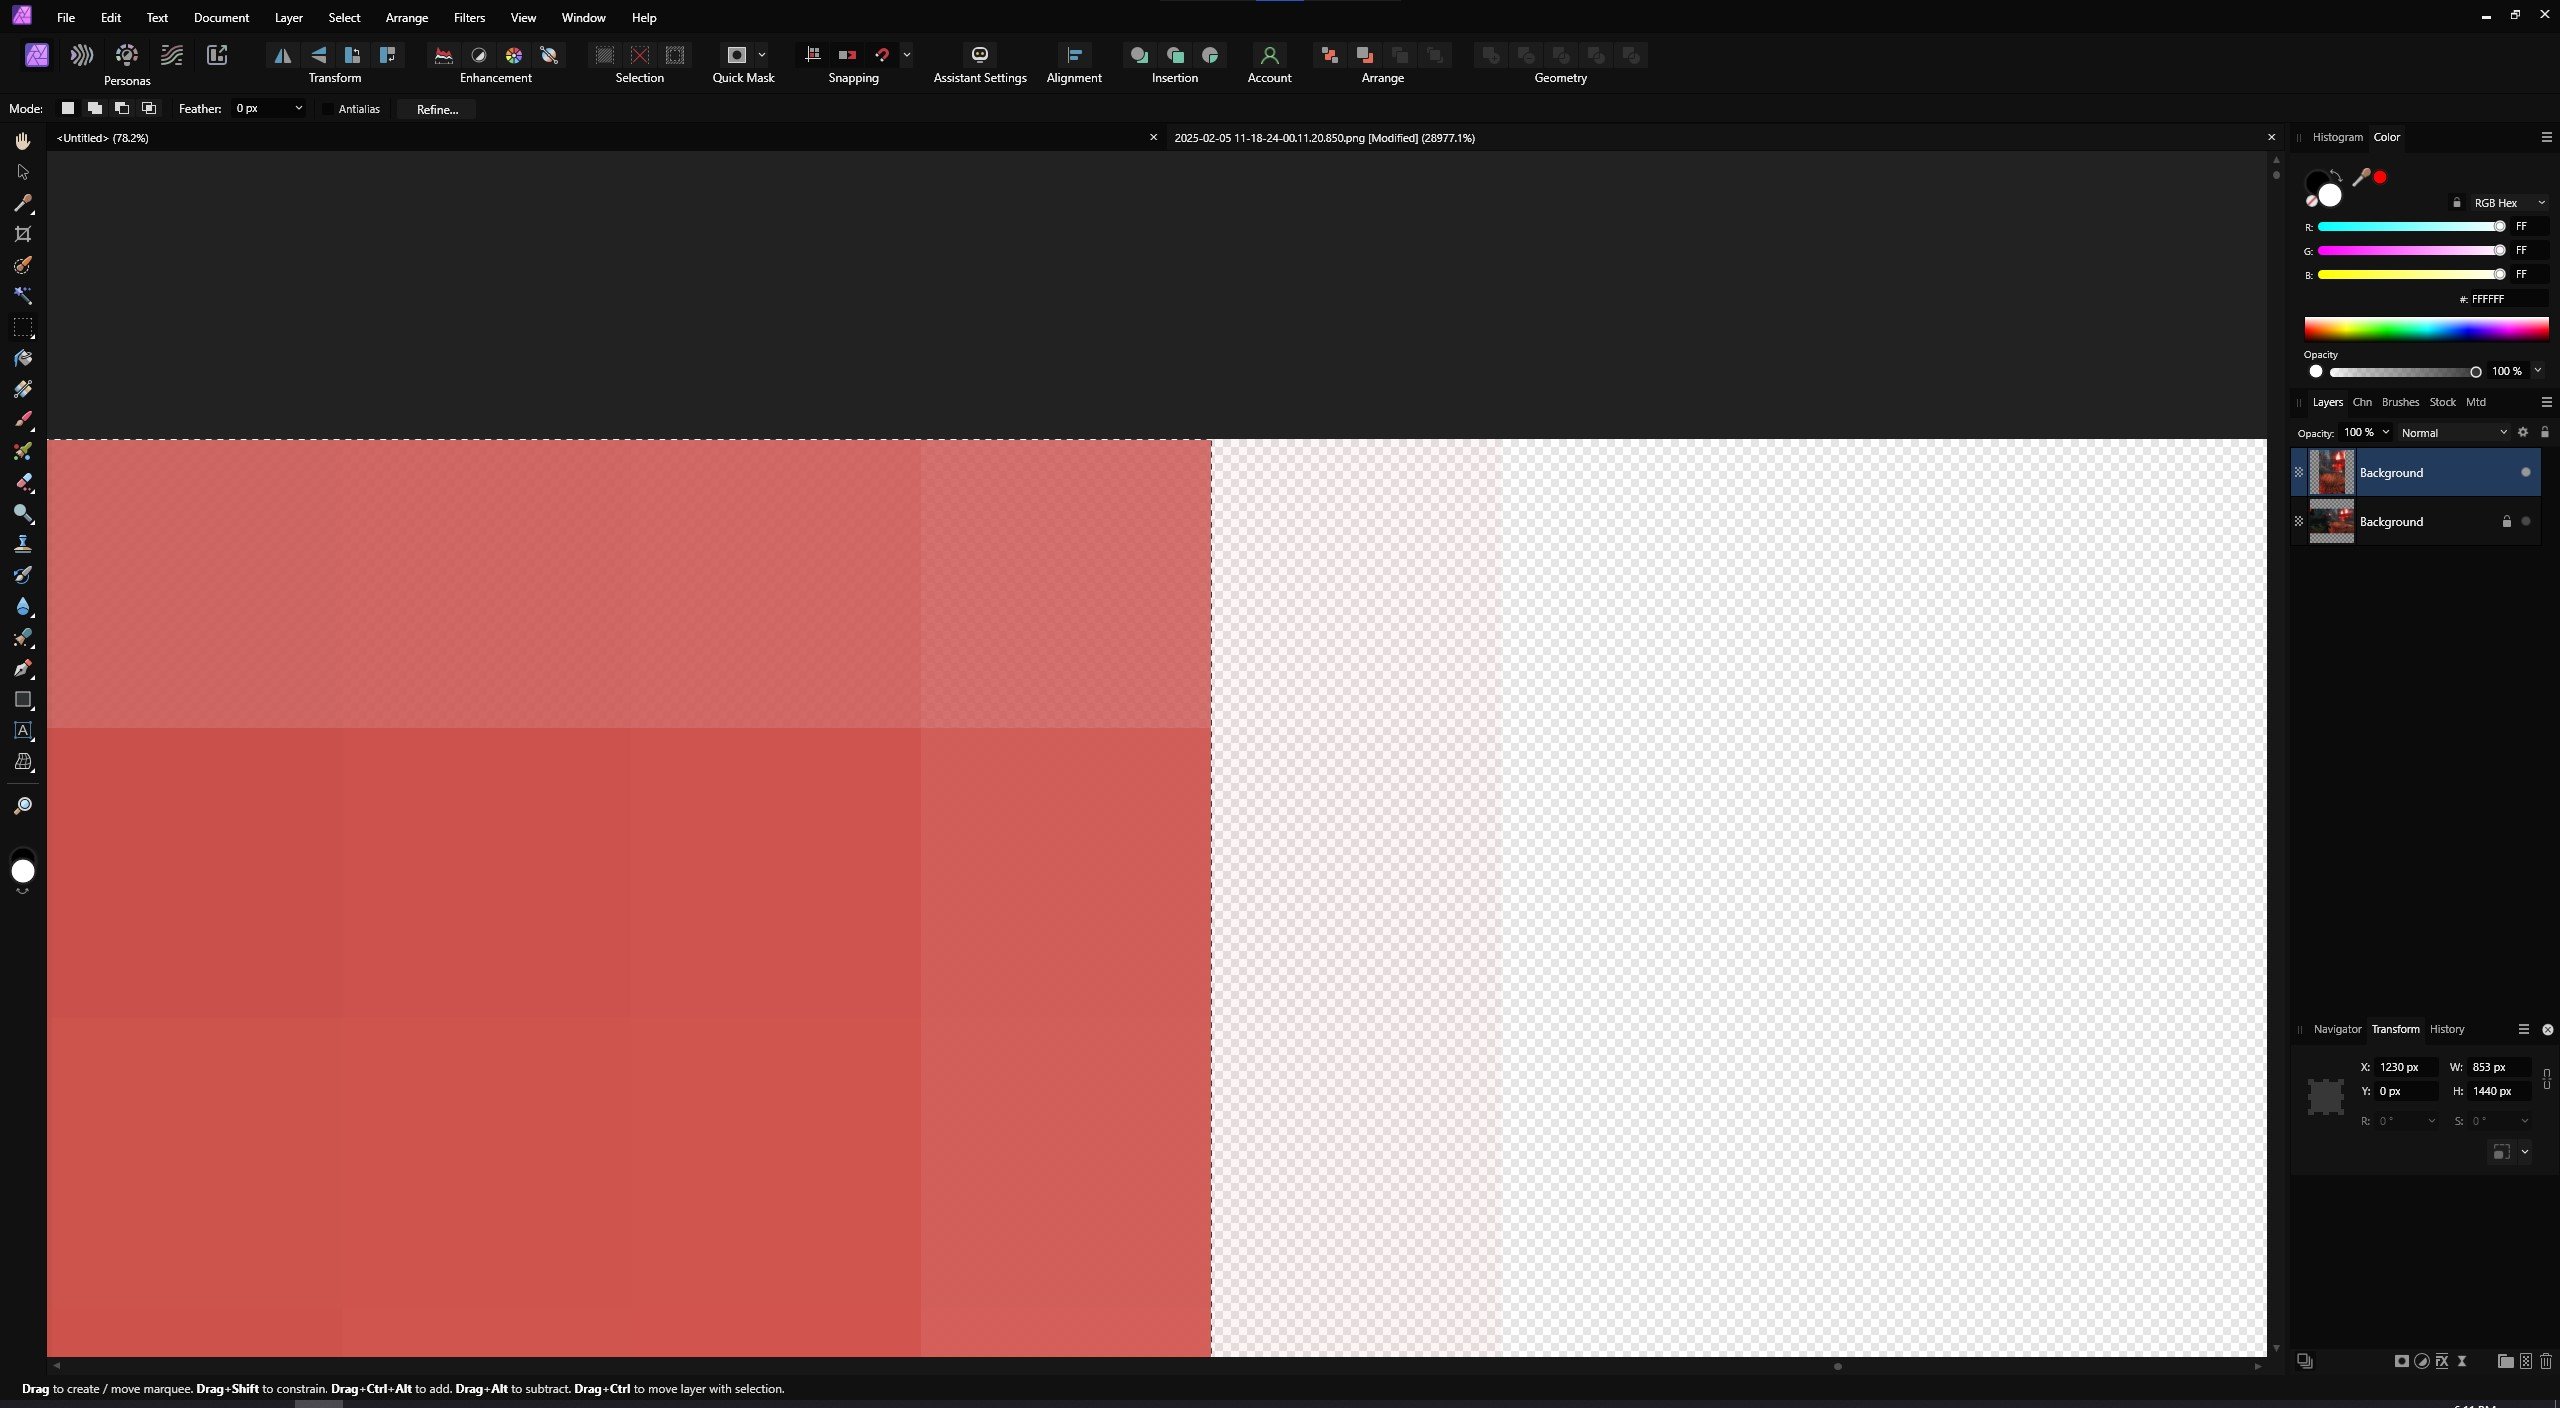This screenshot has height=1408, width=2560.
Task: Click the Refine... button
Action: click(x=437, y=109)
